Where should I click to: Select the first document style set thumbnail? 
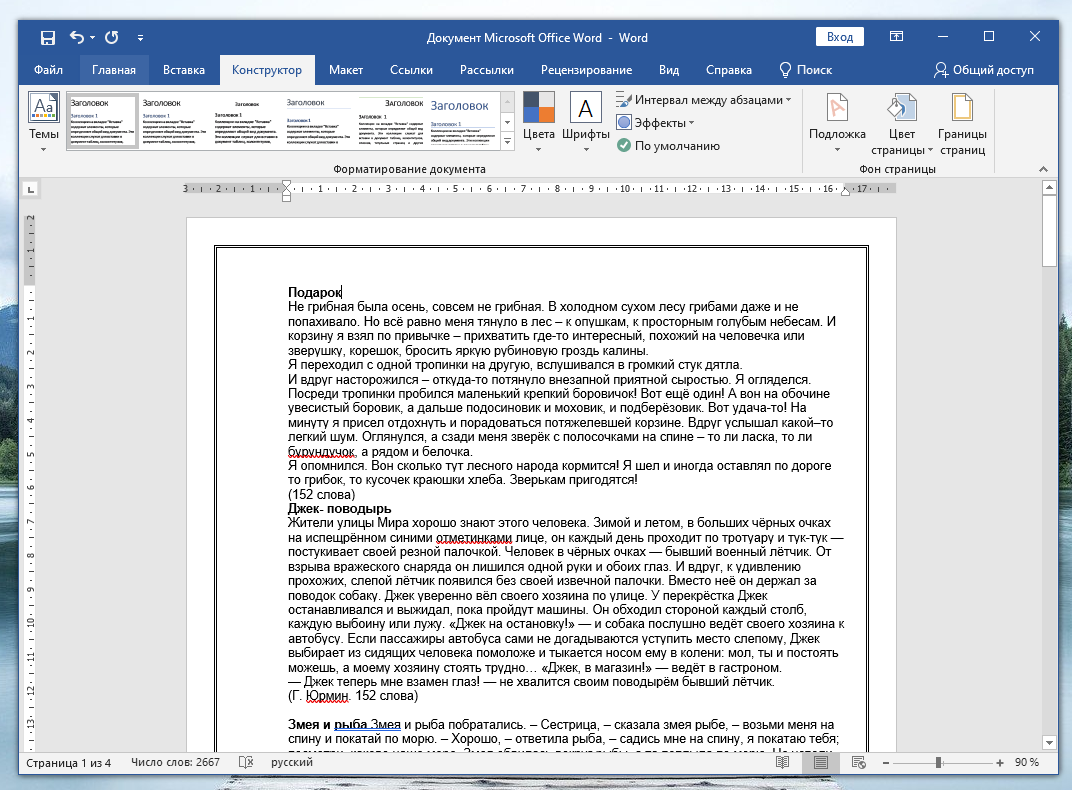coord(103,120)
